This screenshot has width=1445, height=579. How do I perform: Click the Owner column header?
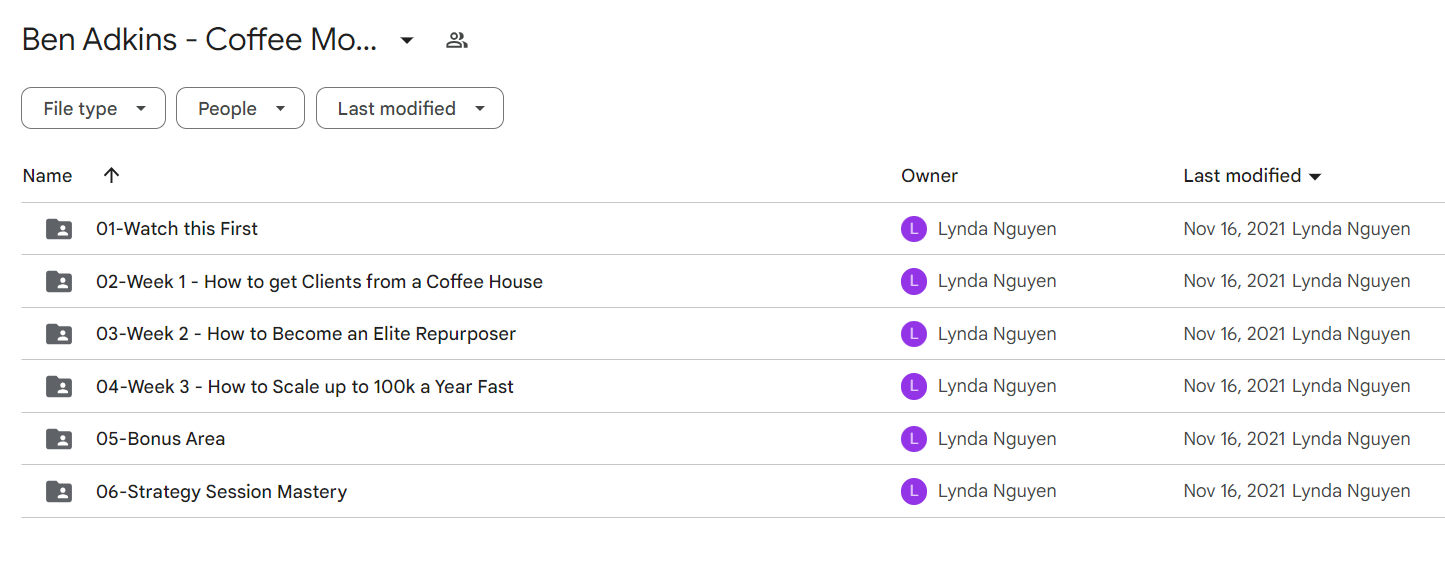[x=930, y=176]
